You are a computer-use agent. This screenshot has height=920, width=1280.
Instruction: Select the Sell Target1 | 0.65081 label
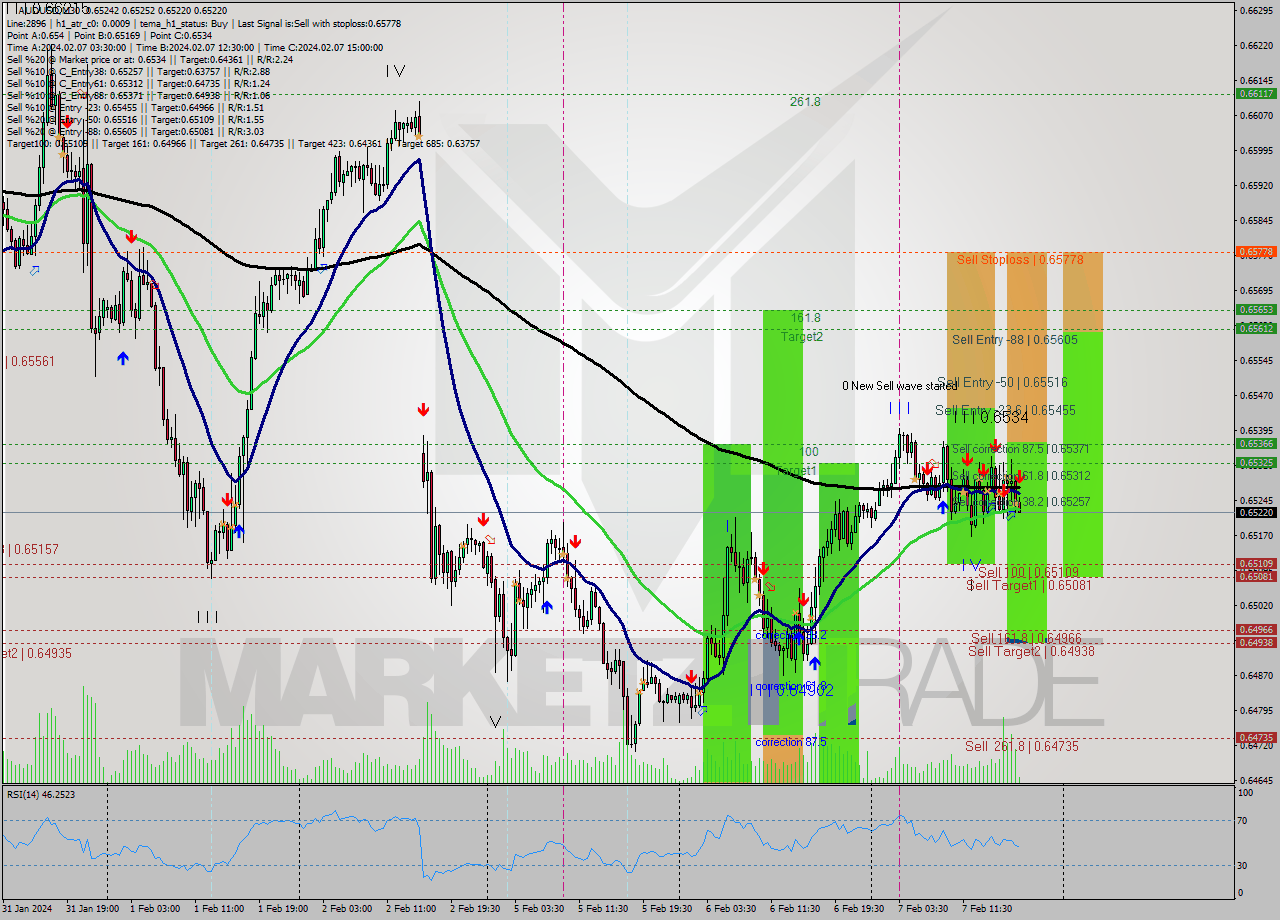(1029, 585)
